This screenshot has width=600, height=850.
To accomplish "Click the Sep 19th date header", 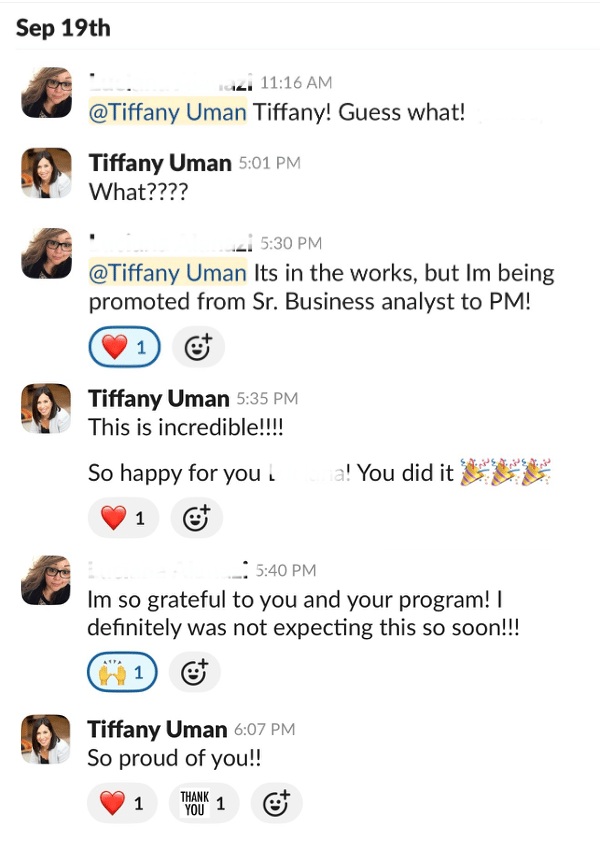I will (x=62, y=28).
